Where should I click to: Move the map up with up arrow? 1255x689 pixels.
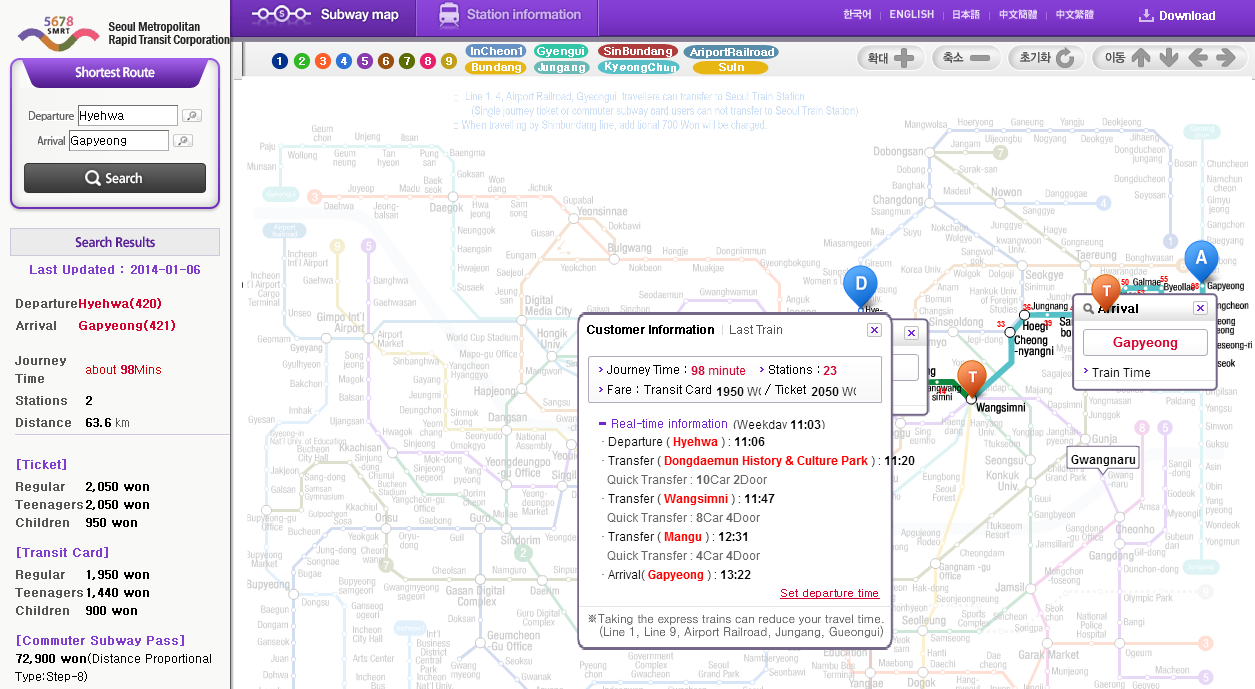click(1141, 58)
